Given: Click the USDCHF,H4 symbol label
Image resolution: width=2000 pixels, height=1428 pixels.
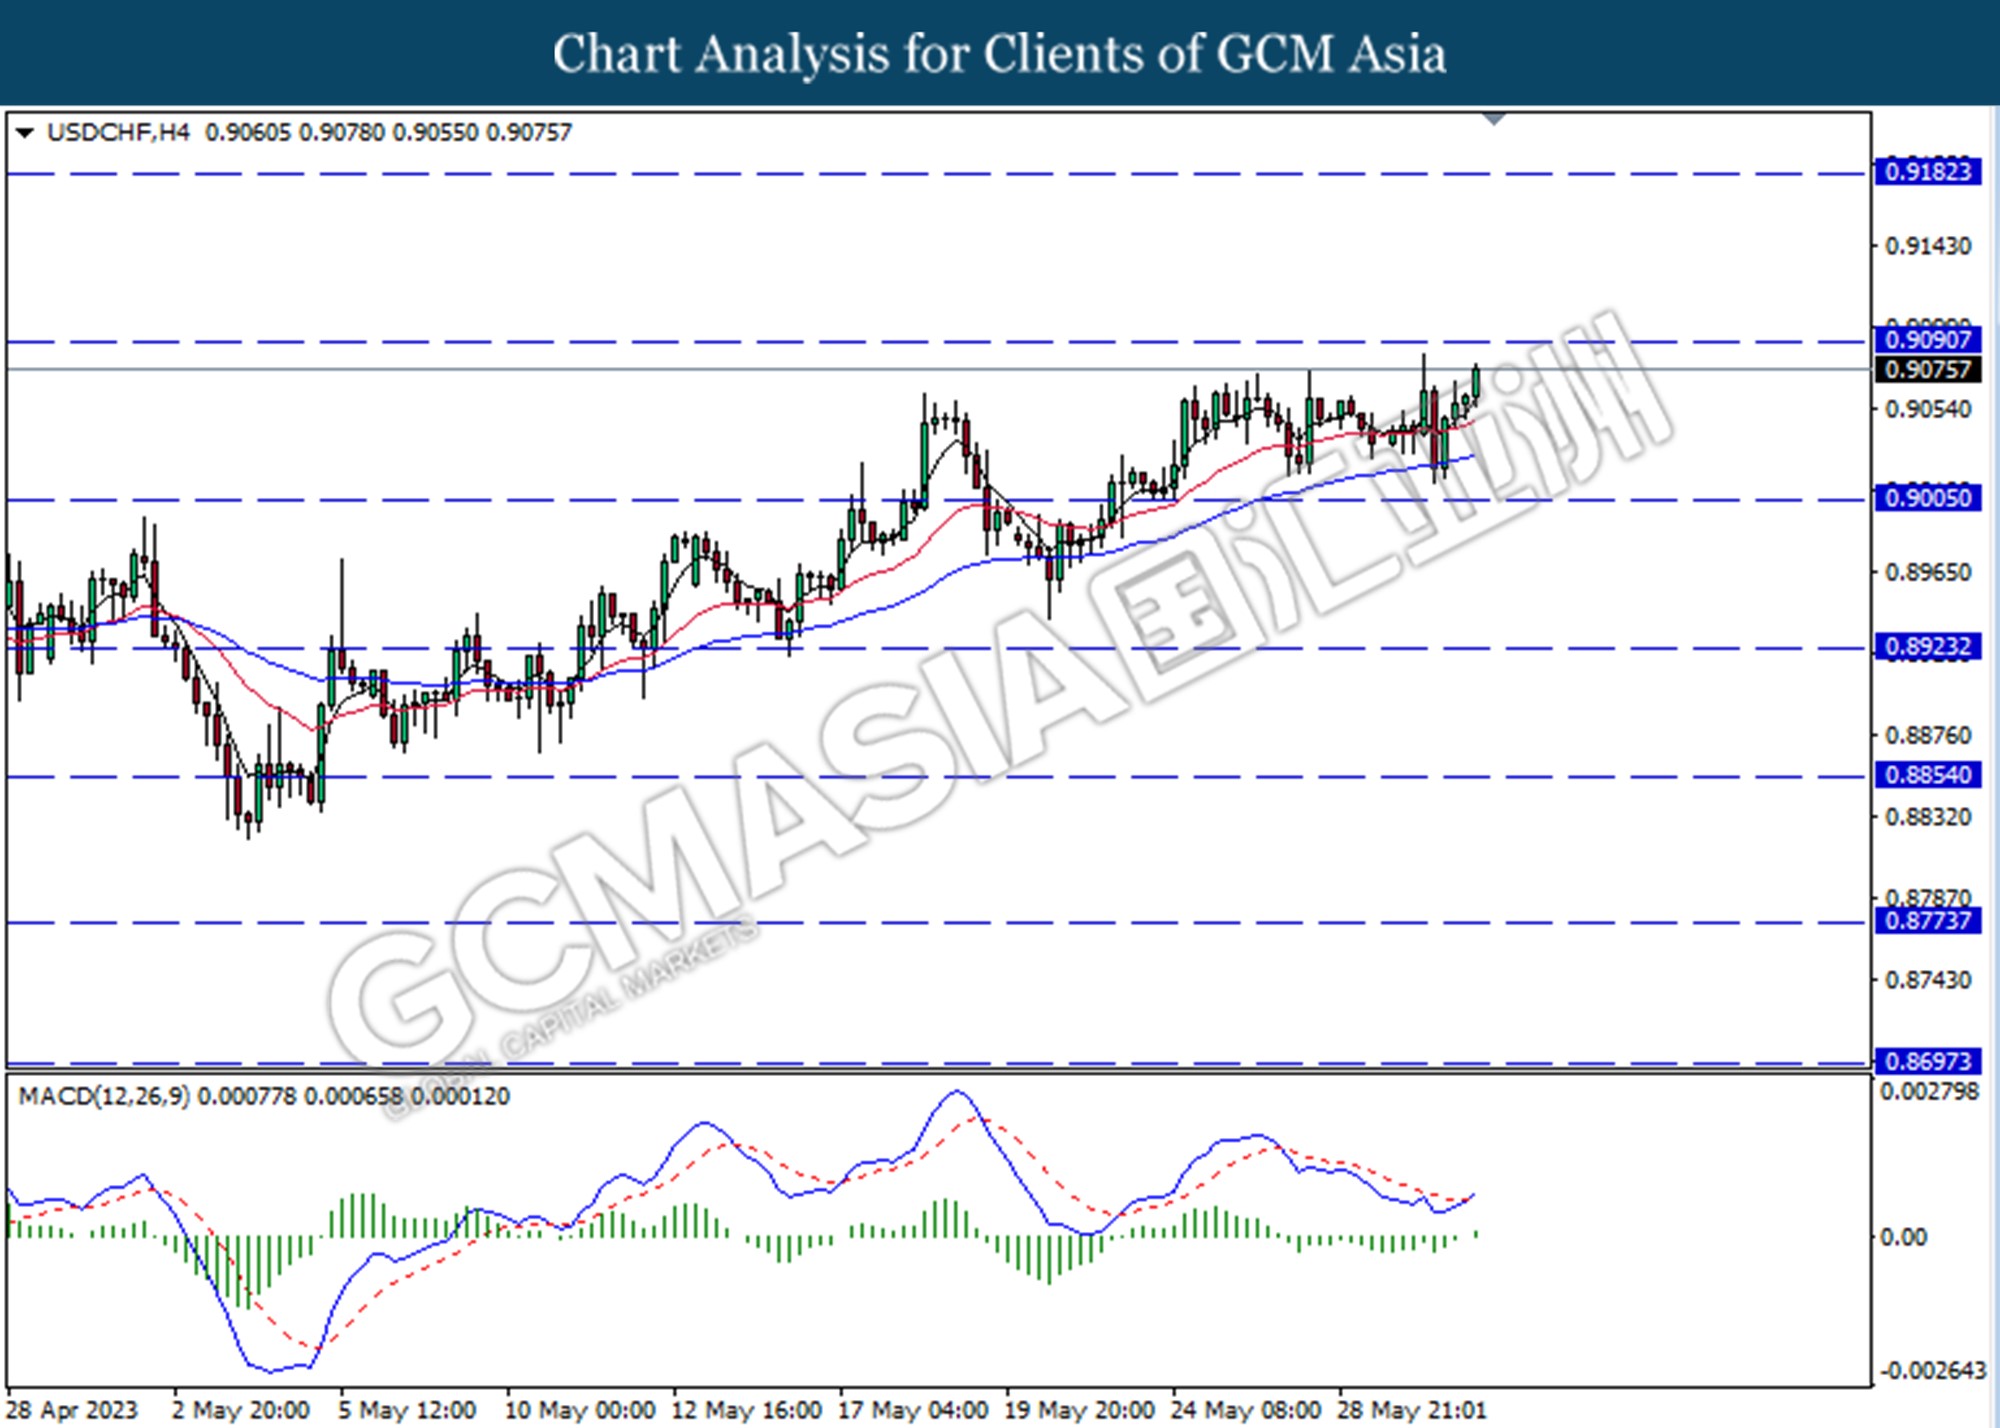Looking at the screenshot, I should click(118, 132).
